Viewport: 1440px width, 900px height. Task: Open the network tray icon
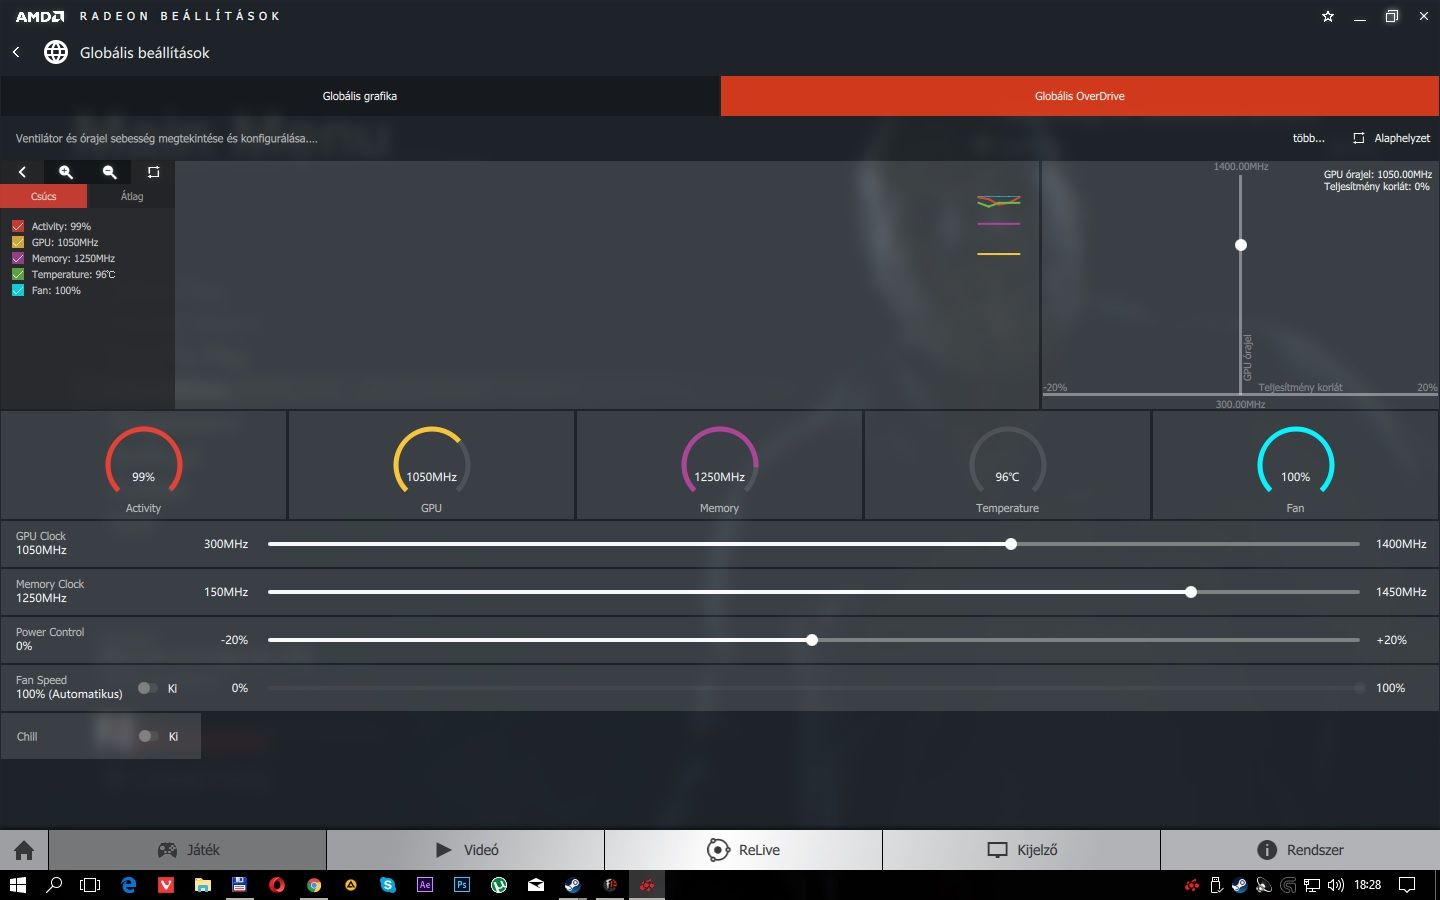point(1311,885)
